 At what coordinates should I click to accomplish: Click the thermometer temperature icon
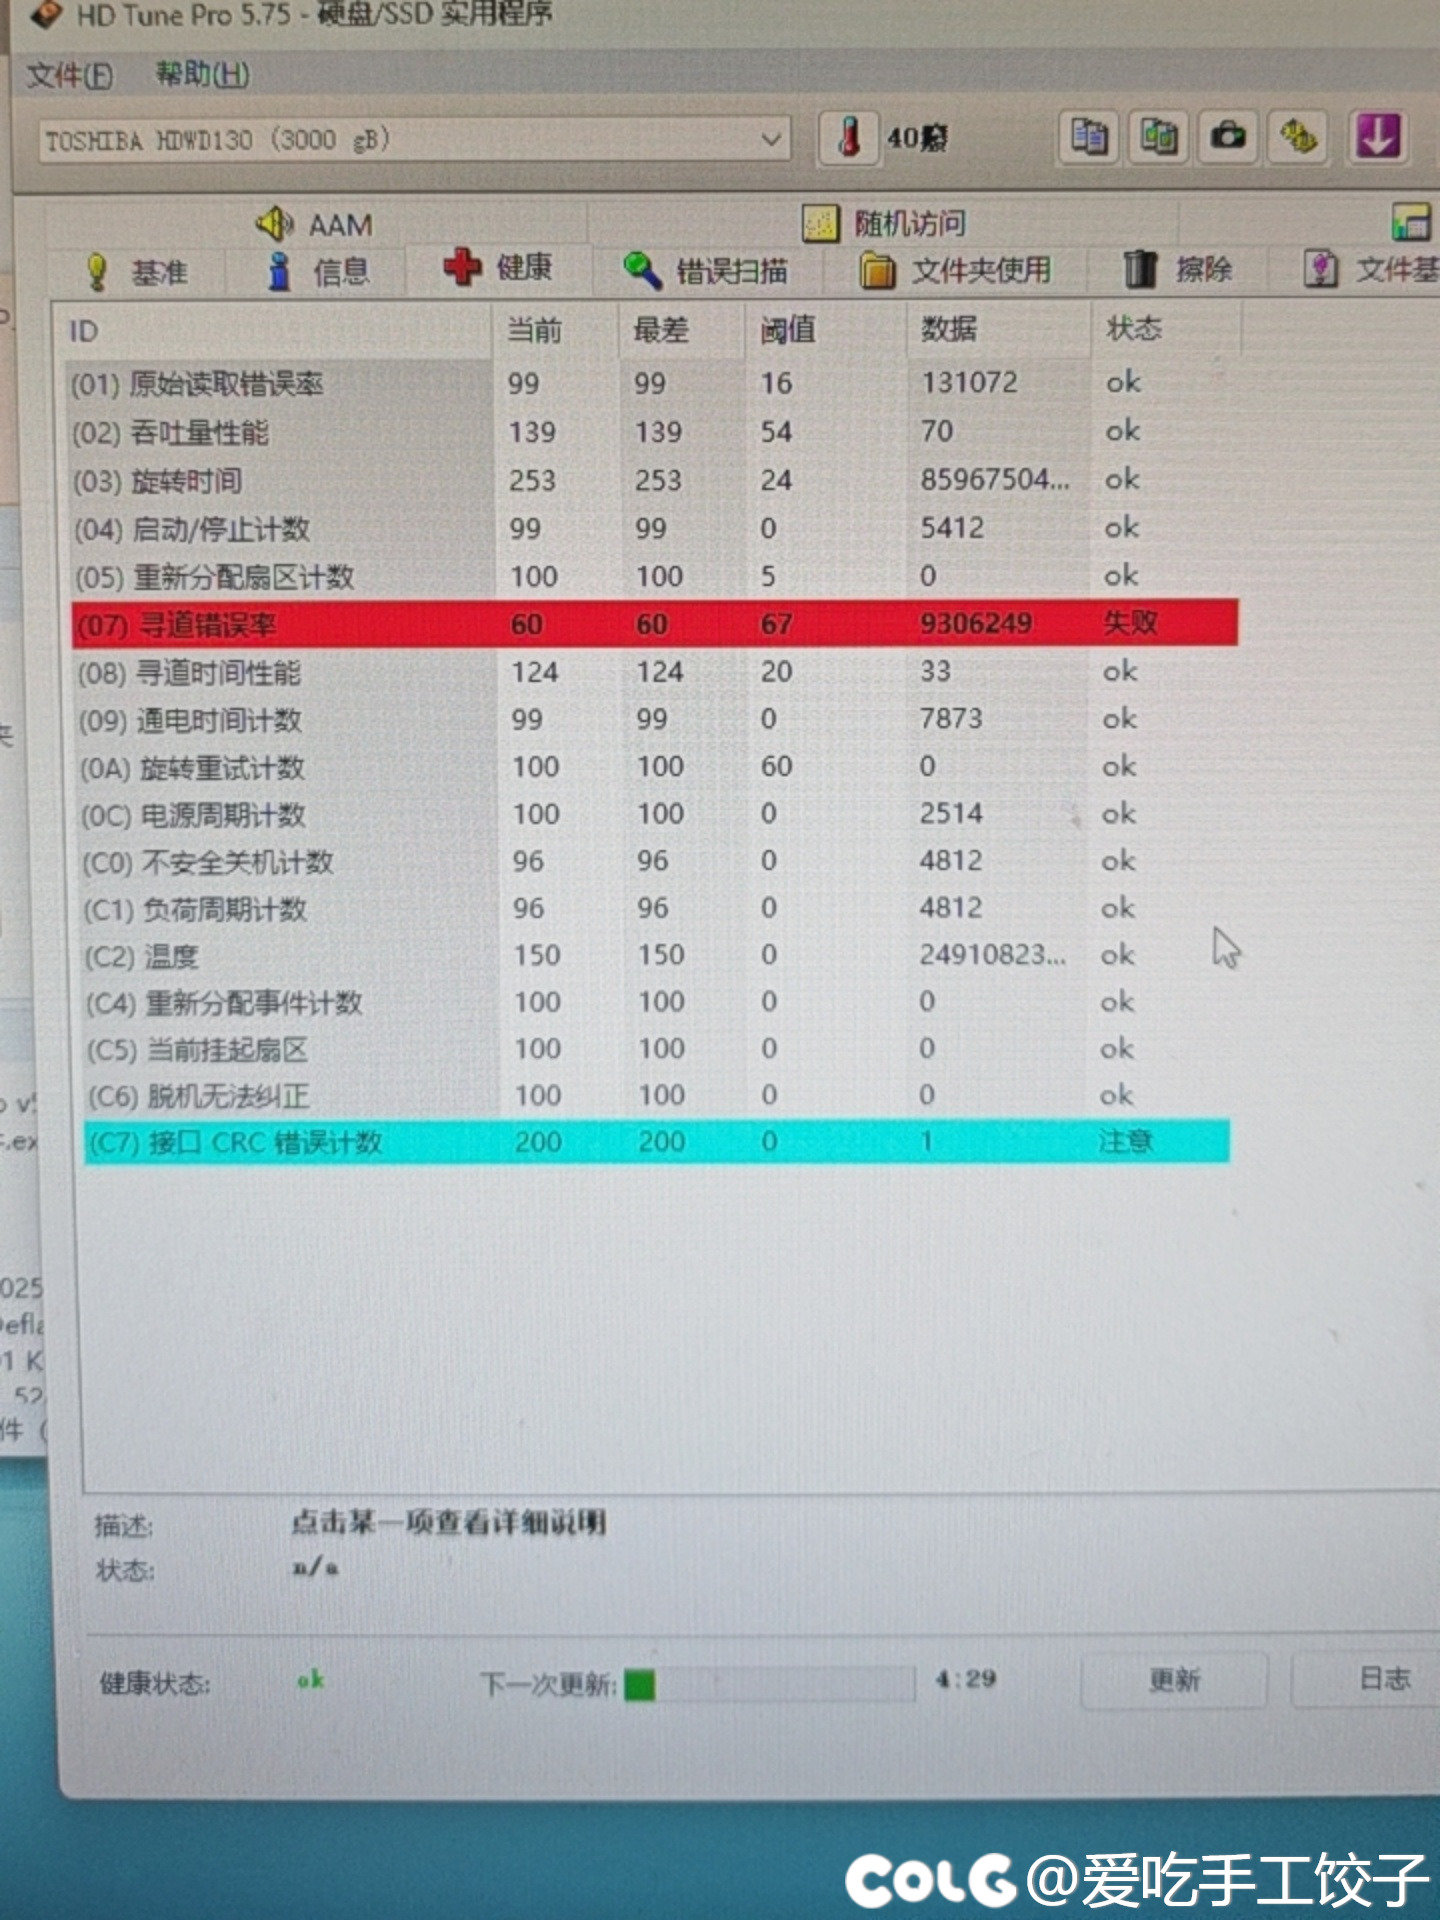pyautogui.click(x=849, y=136)
